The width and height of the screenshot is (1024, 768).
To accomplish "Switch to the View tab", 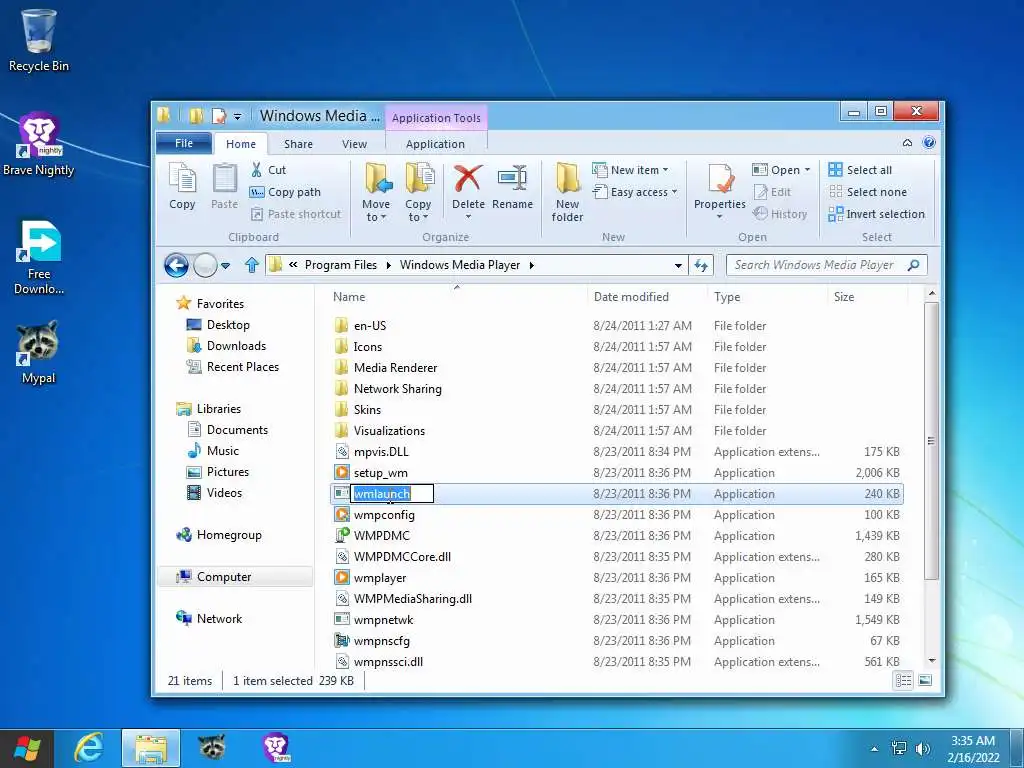I will 355,144.
